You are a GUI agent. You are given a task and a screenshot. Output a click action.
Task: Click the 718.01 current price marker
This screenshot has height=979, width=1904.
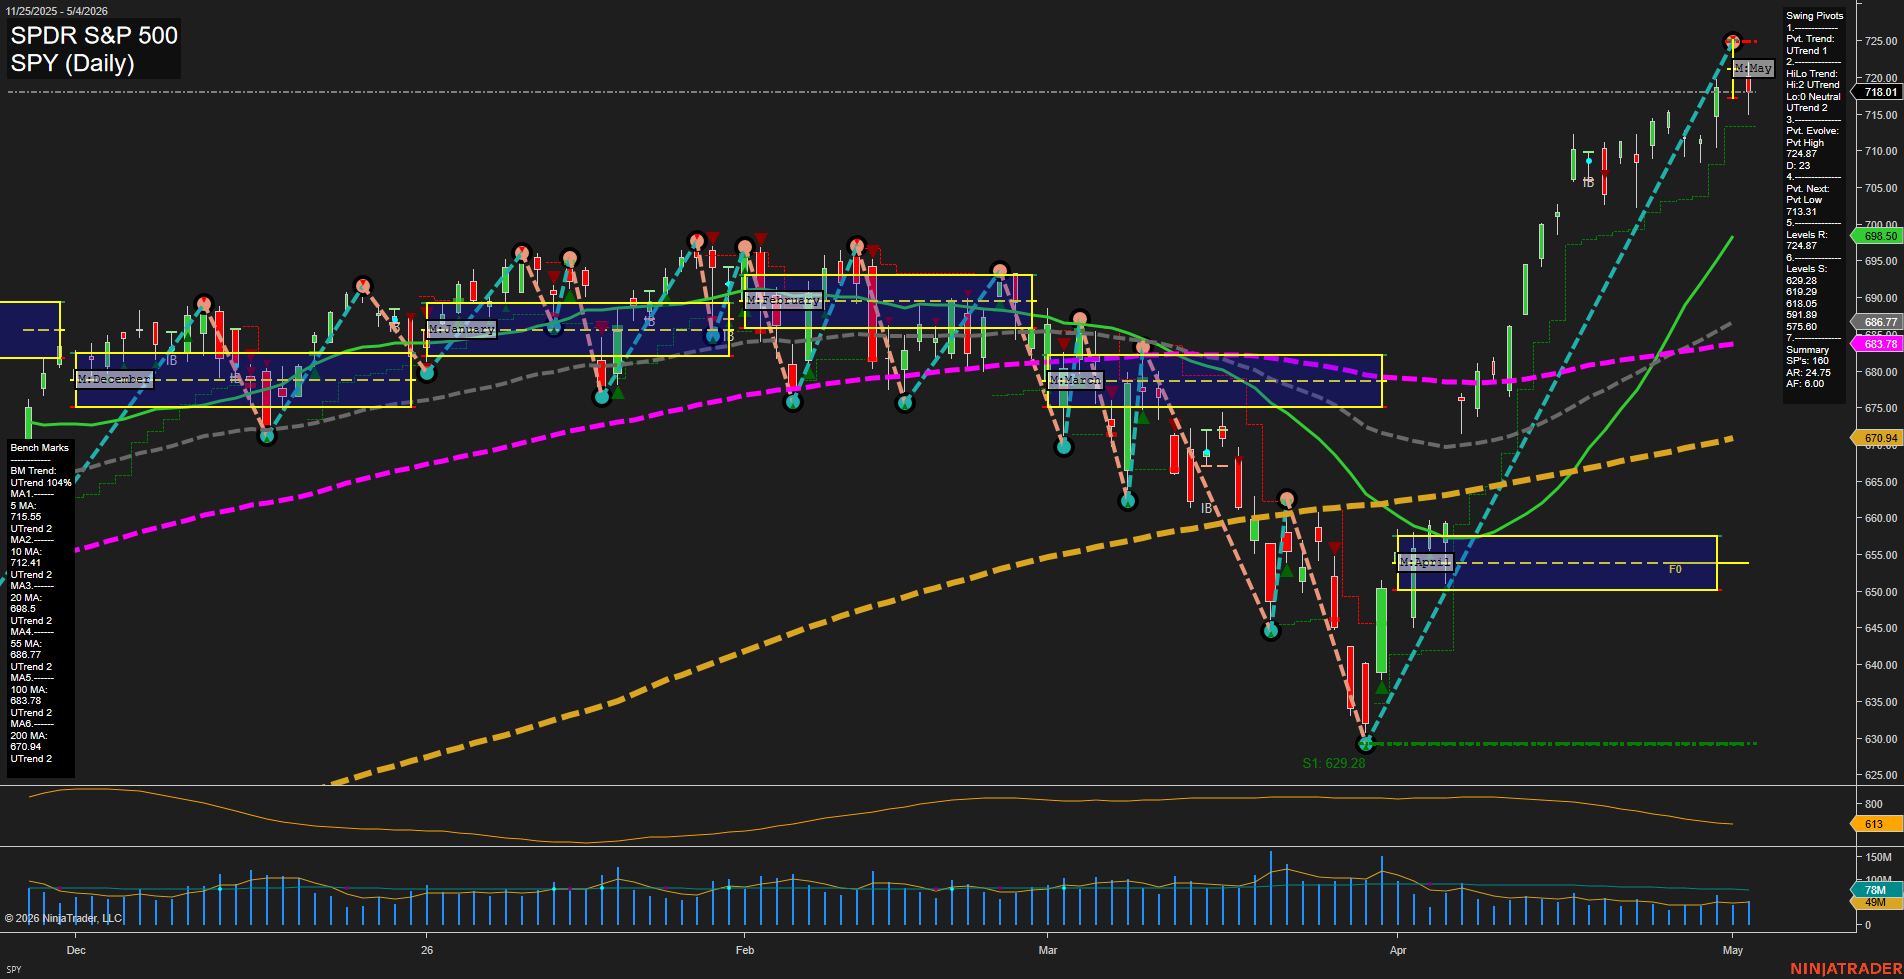[1879, 92]
